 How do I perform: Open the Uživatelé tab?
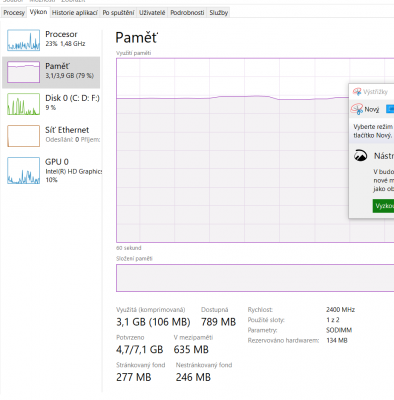[x=152, y=13]
